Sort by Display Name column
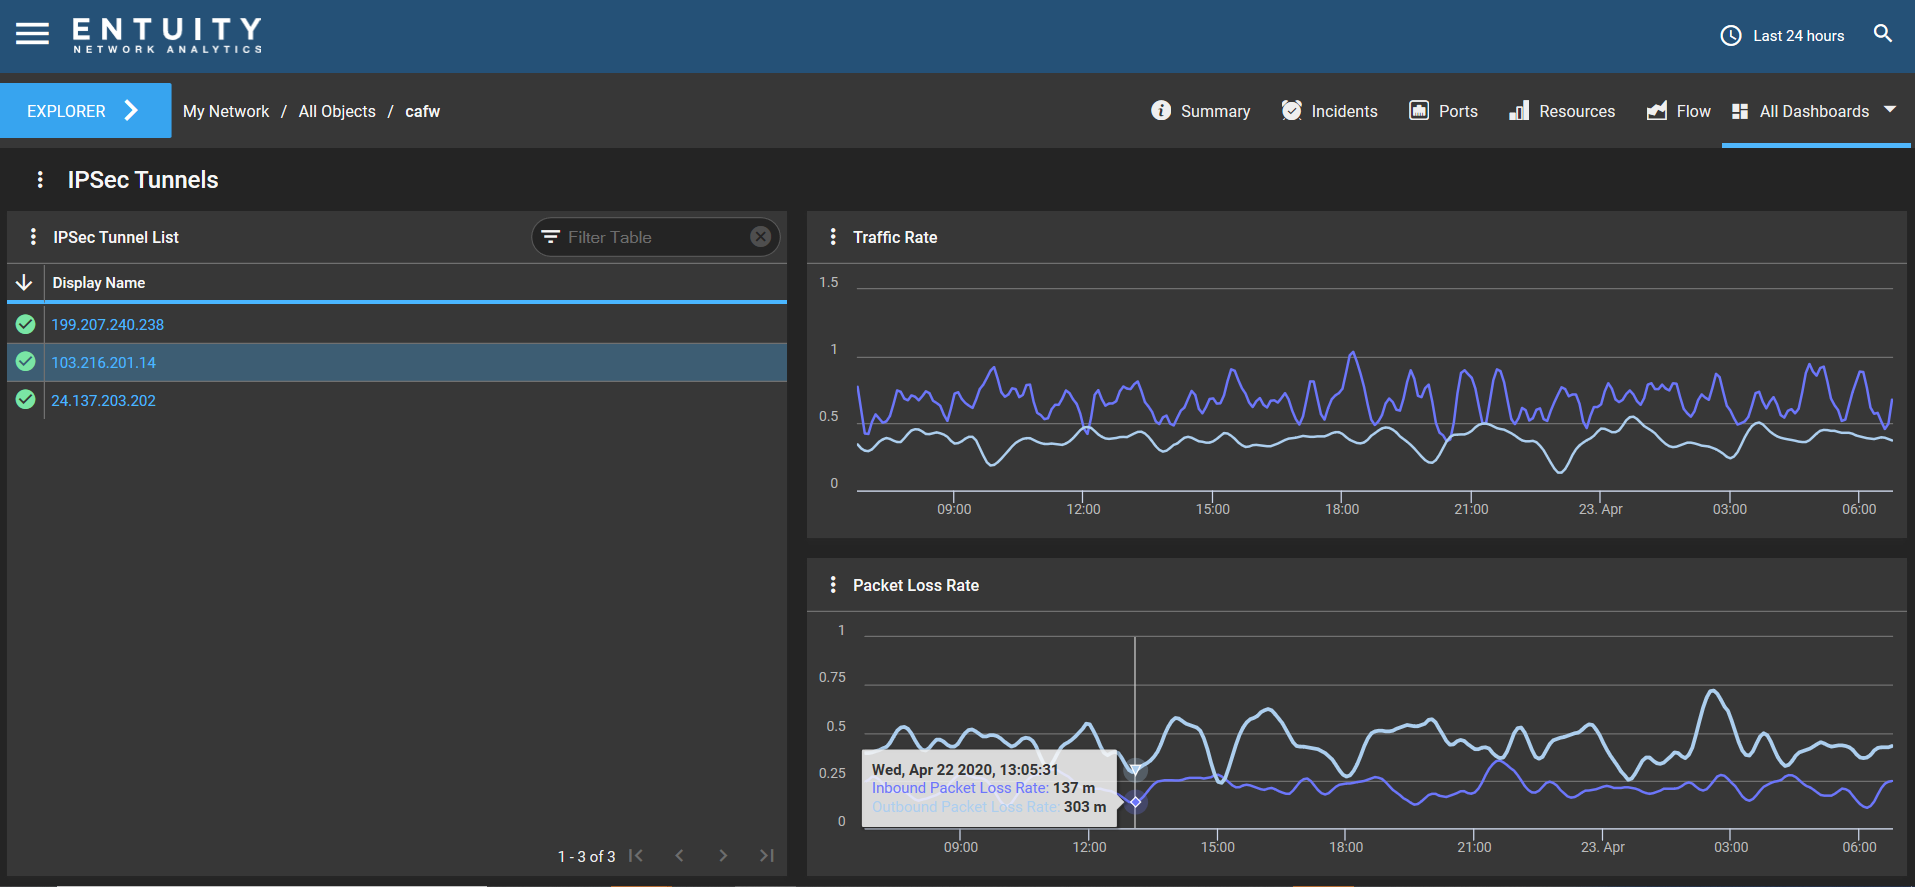1915x887 pixels. 98,283
